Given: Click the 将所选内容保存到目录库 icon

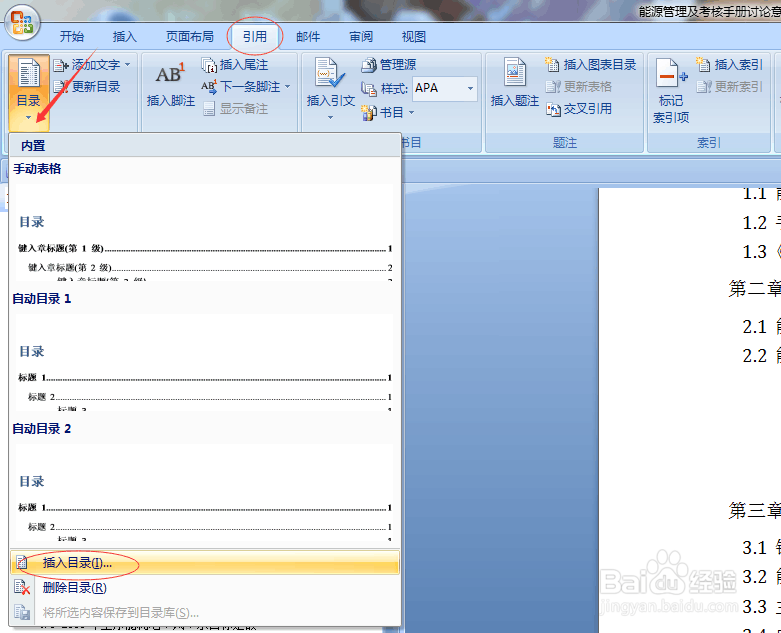Looking at the screenshot, I should [22, 612].
